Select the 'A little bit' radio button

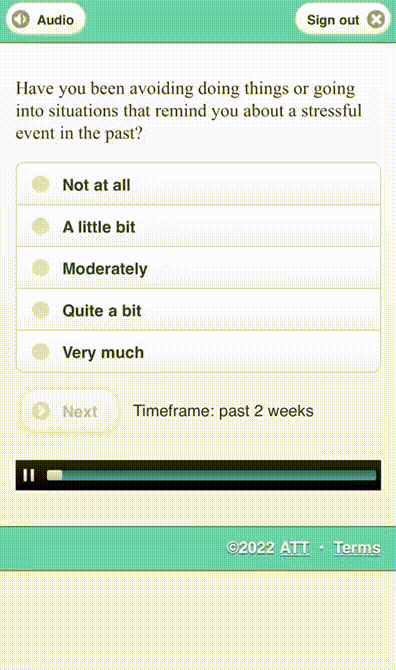[41, 226]
